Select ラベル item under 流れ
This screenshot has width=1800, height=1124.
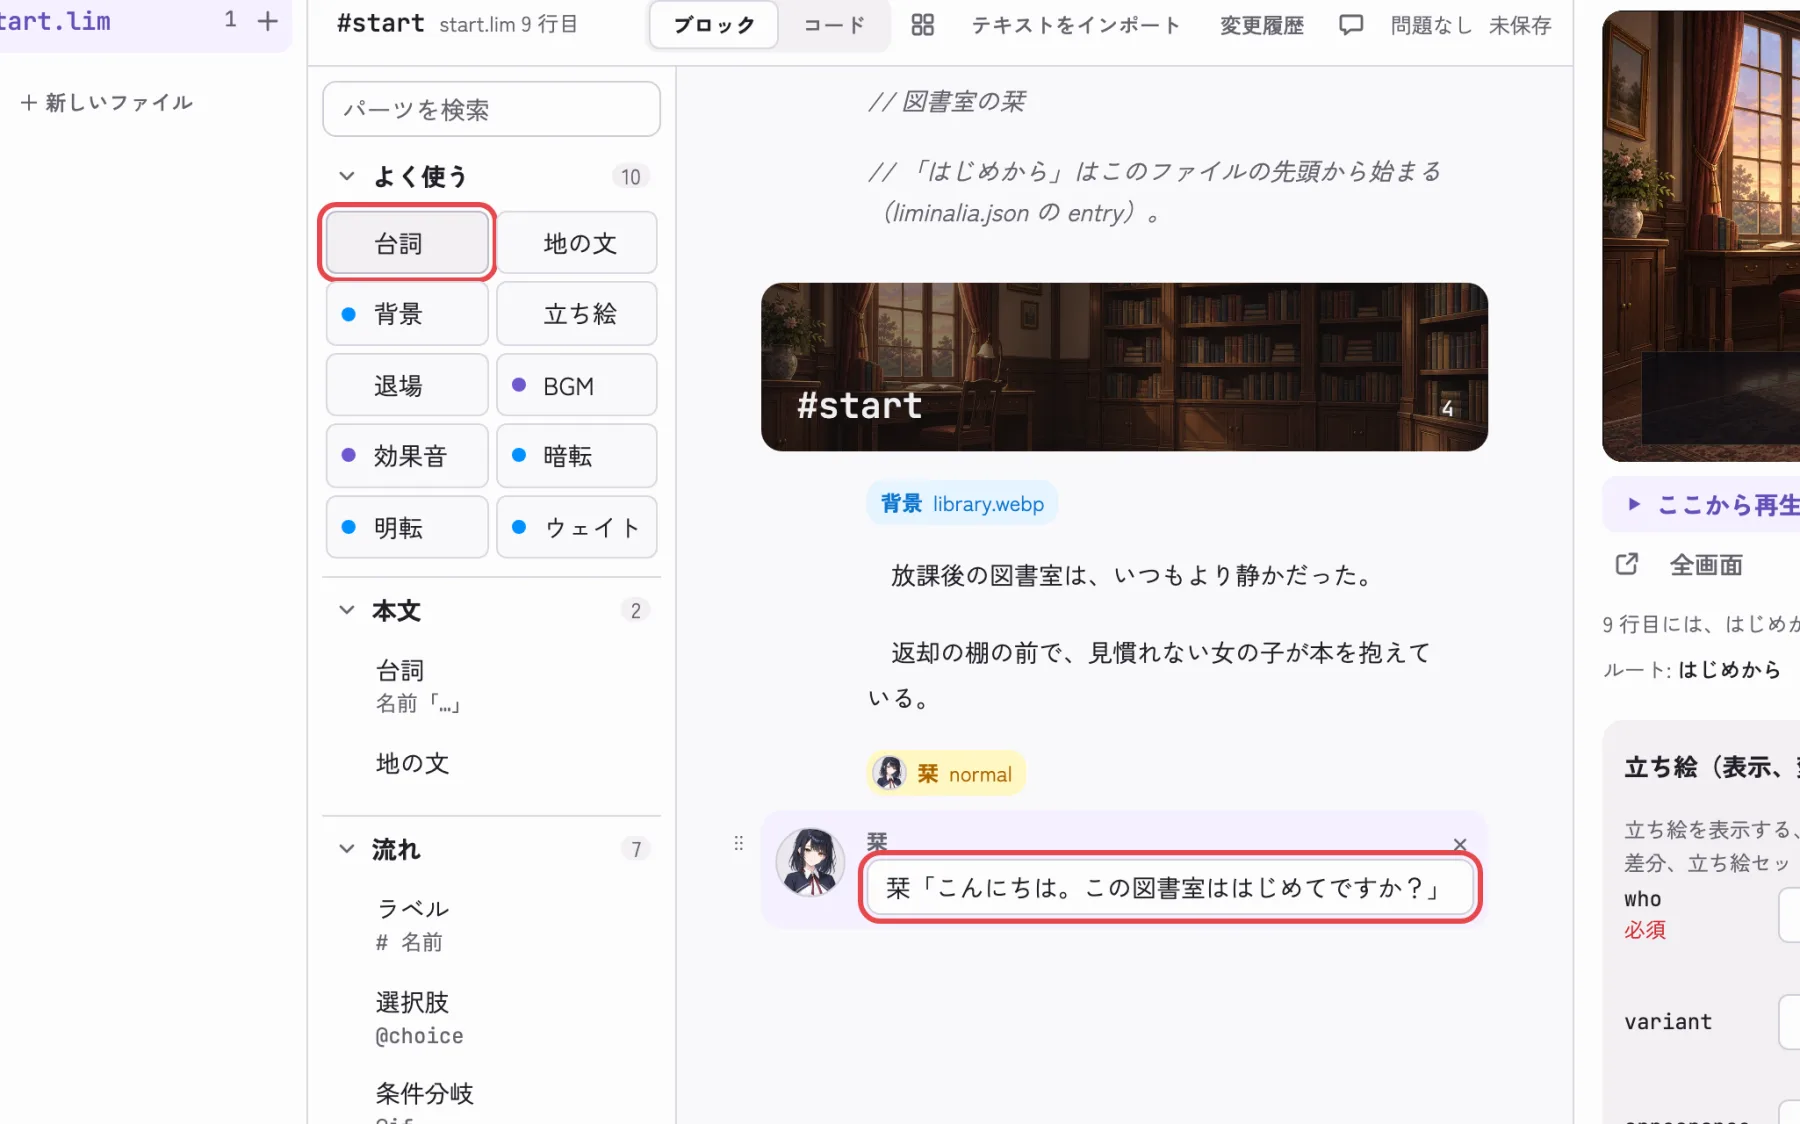pyautogui.click(x=412, y=925)
